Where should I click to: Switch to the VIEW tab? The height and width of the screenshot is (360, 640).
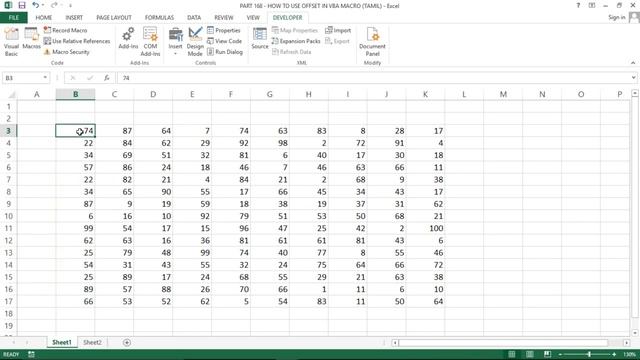coord(253,18)
